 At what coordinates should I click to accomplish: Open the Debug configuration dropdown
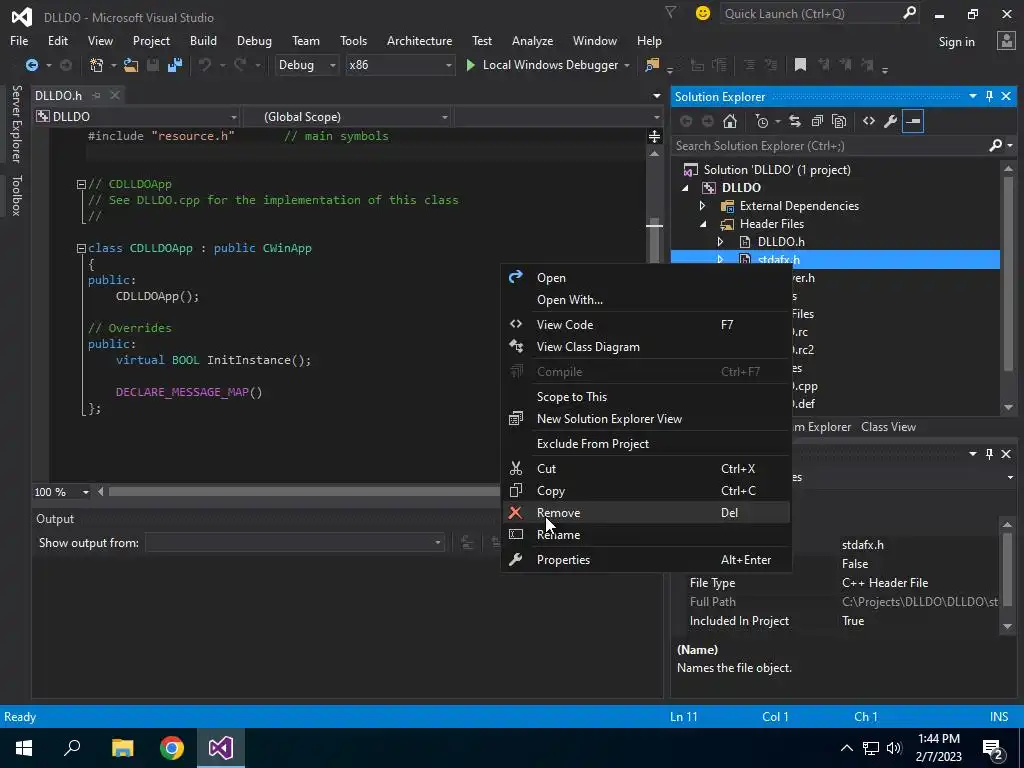[306, 65]
